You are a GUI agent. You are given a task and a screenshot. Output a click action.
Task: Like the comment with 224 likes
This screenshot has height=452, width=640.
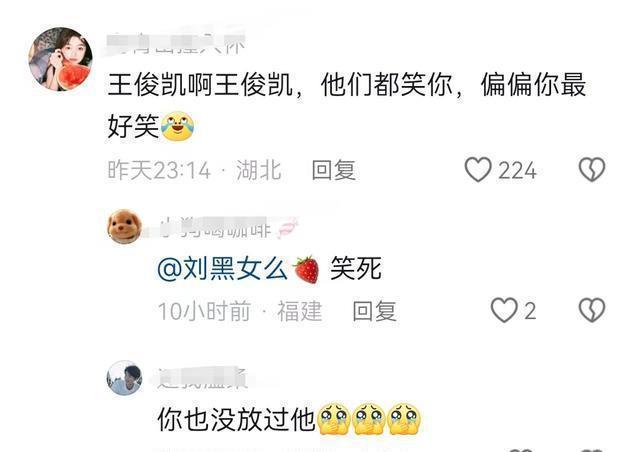pyautogui.click(x=478, y=169)
